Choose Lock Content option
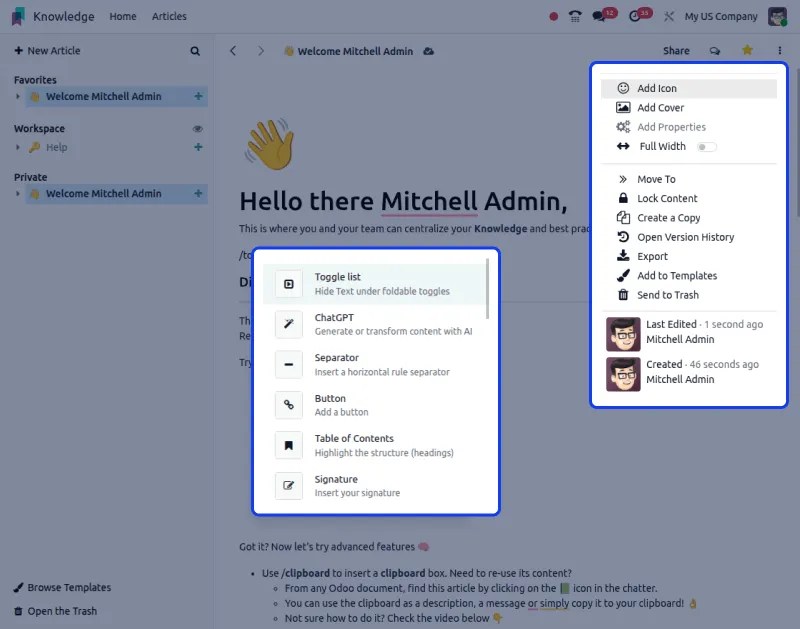Screen dimensions: 800x629 [689, 198]
